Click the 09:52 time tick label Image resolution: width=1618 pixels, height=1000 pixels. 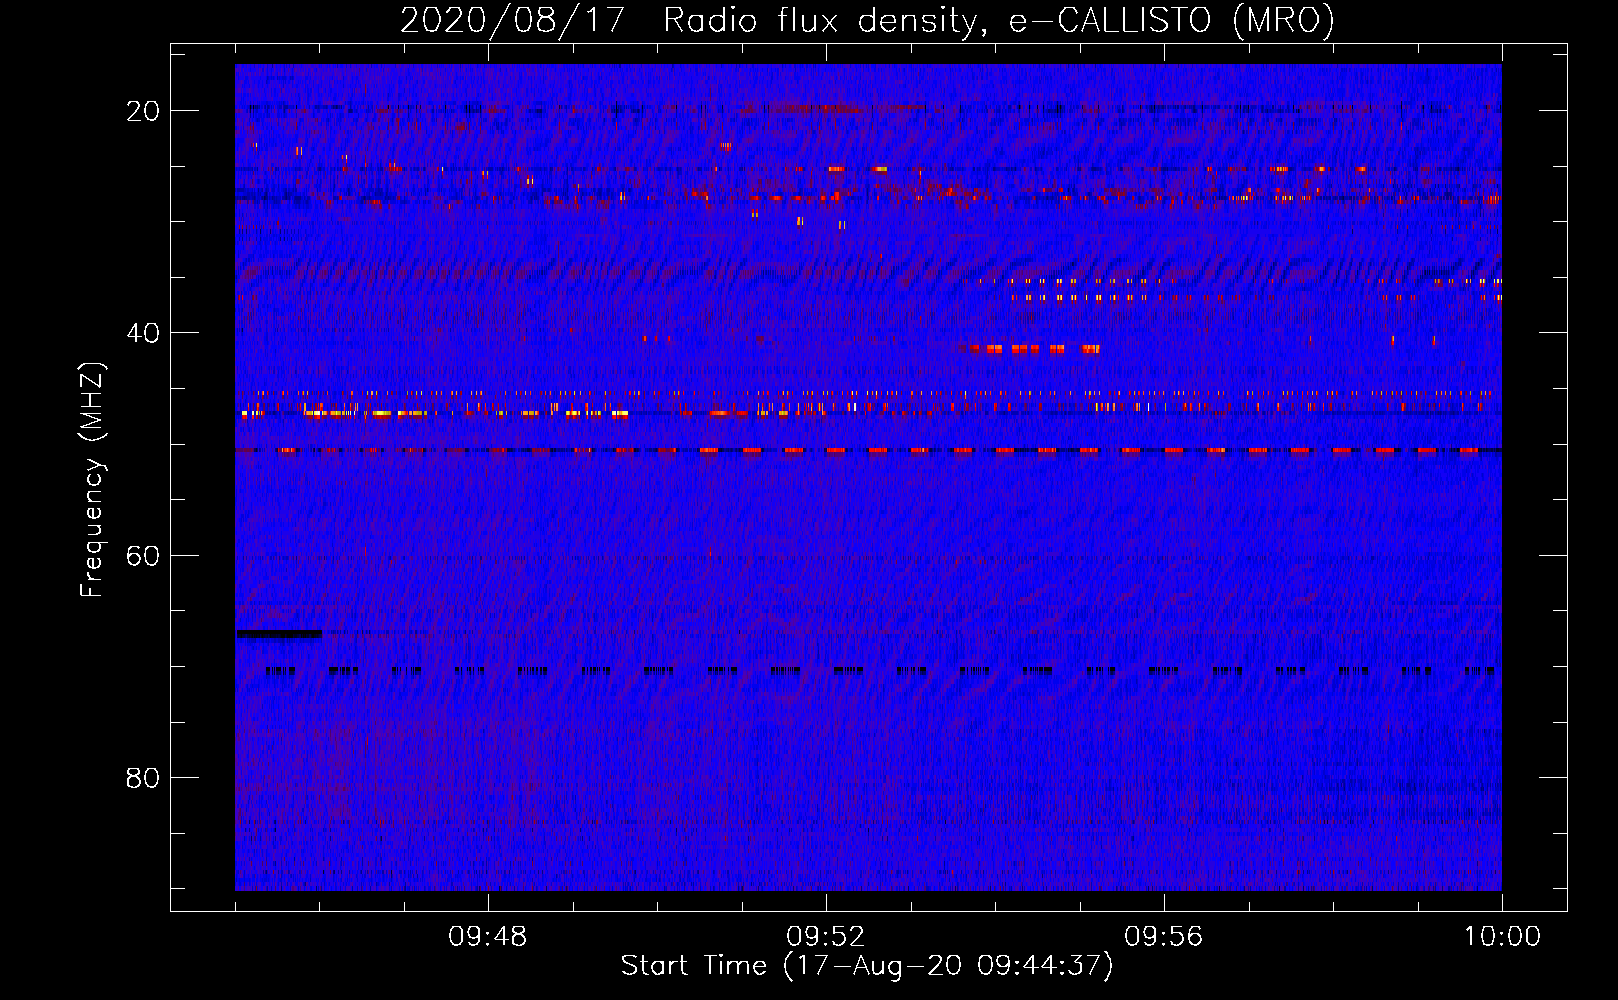point(826,937)
